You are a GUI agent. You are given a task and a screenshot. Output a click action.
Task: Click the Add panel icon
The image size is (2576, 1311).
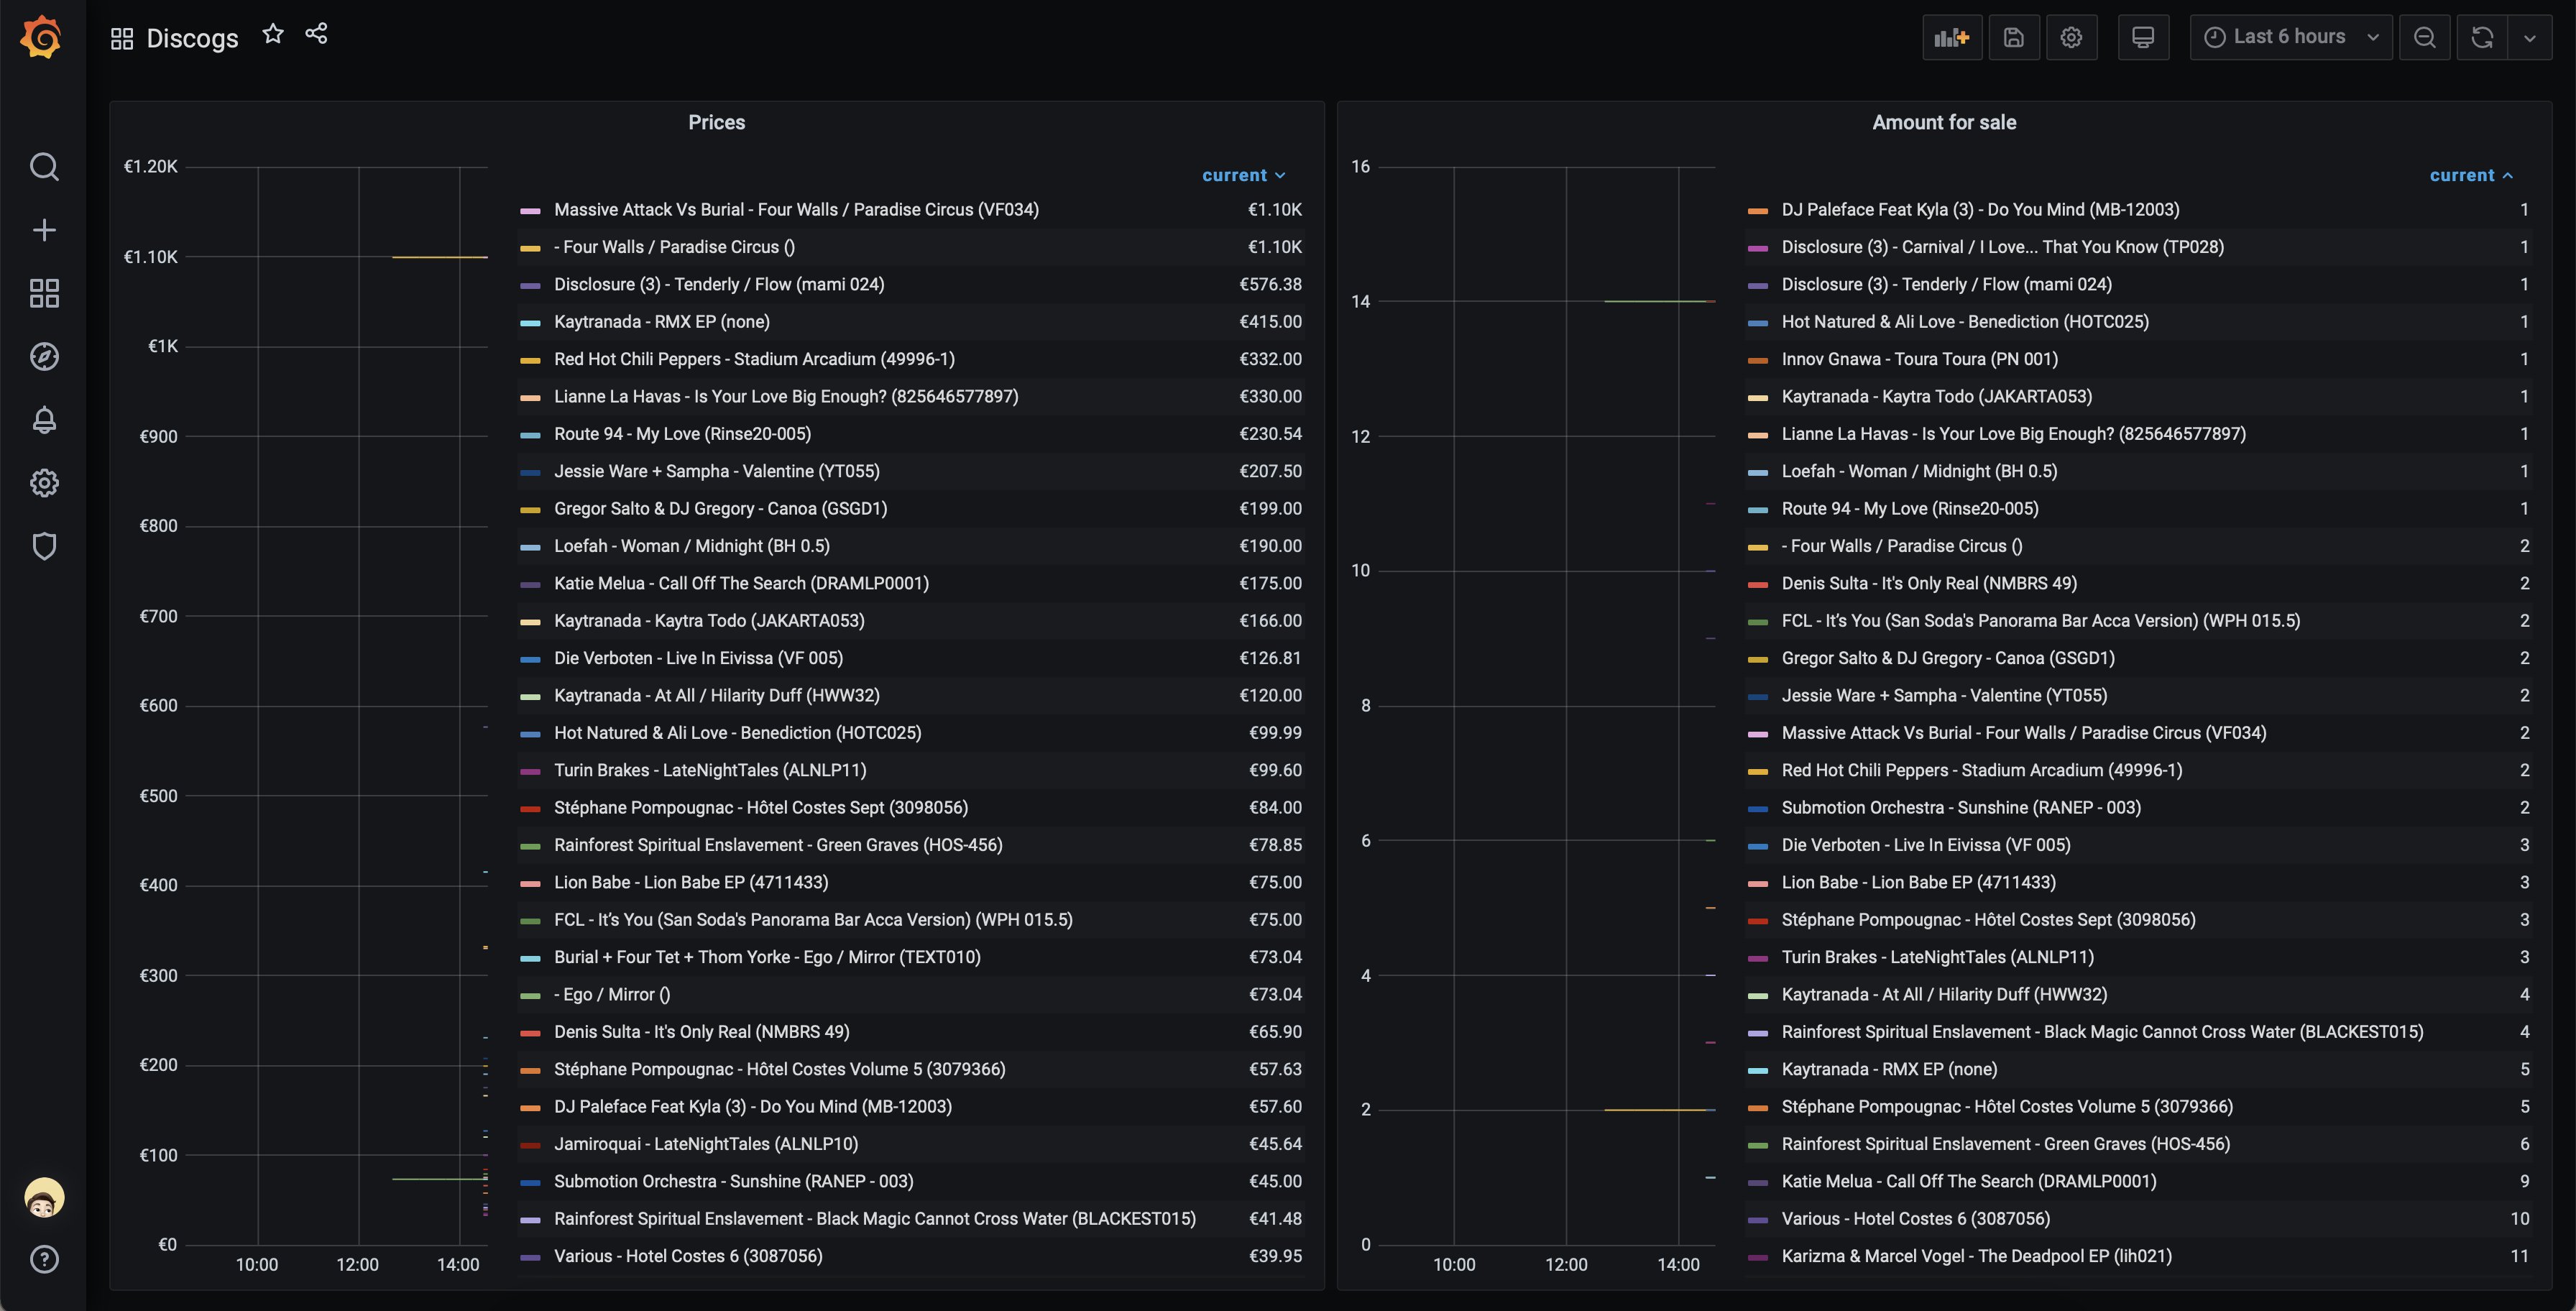(1952, 38)
